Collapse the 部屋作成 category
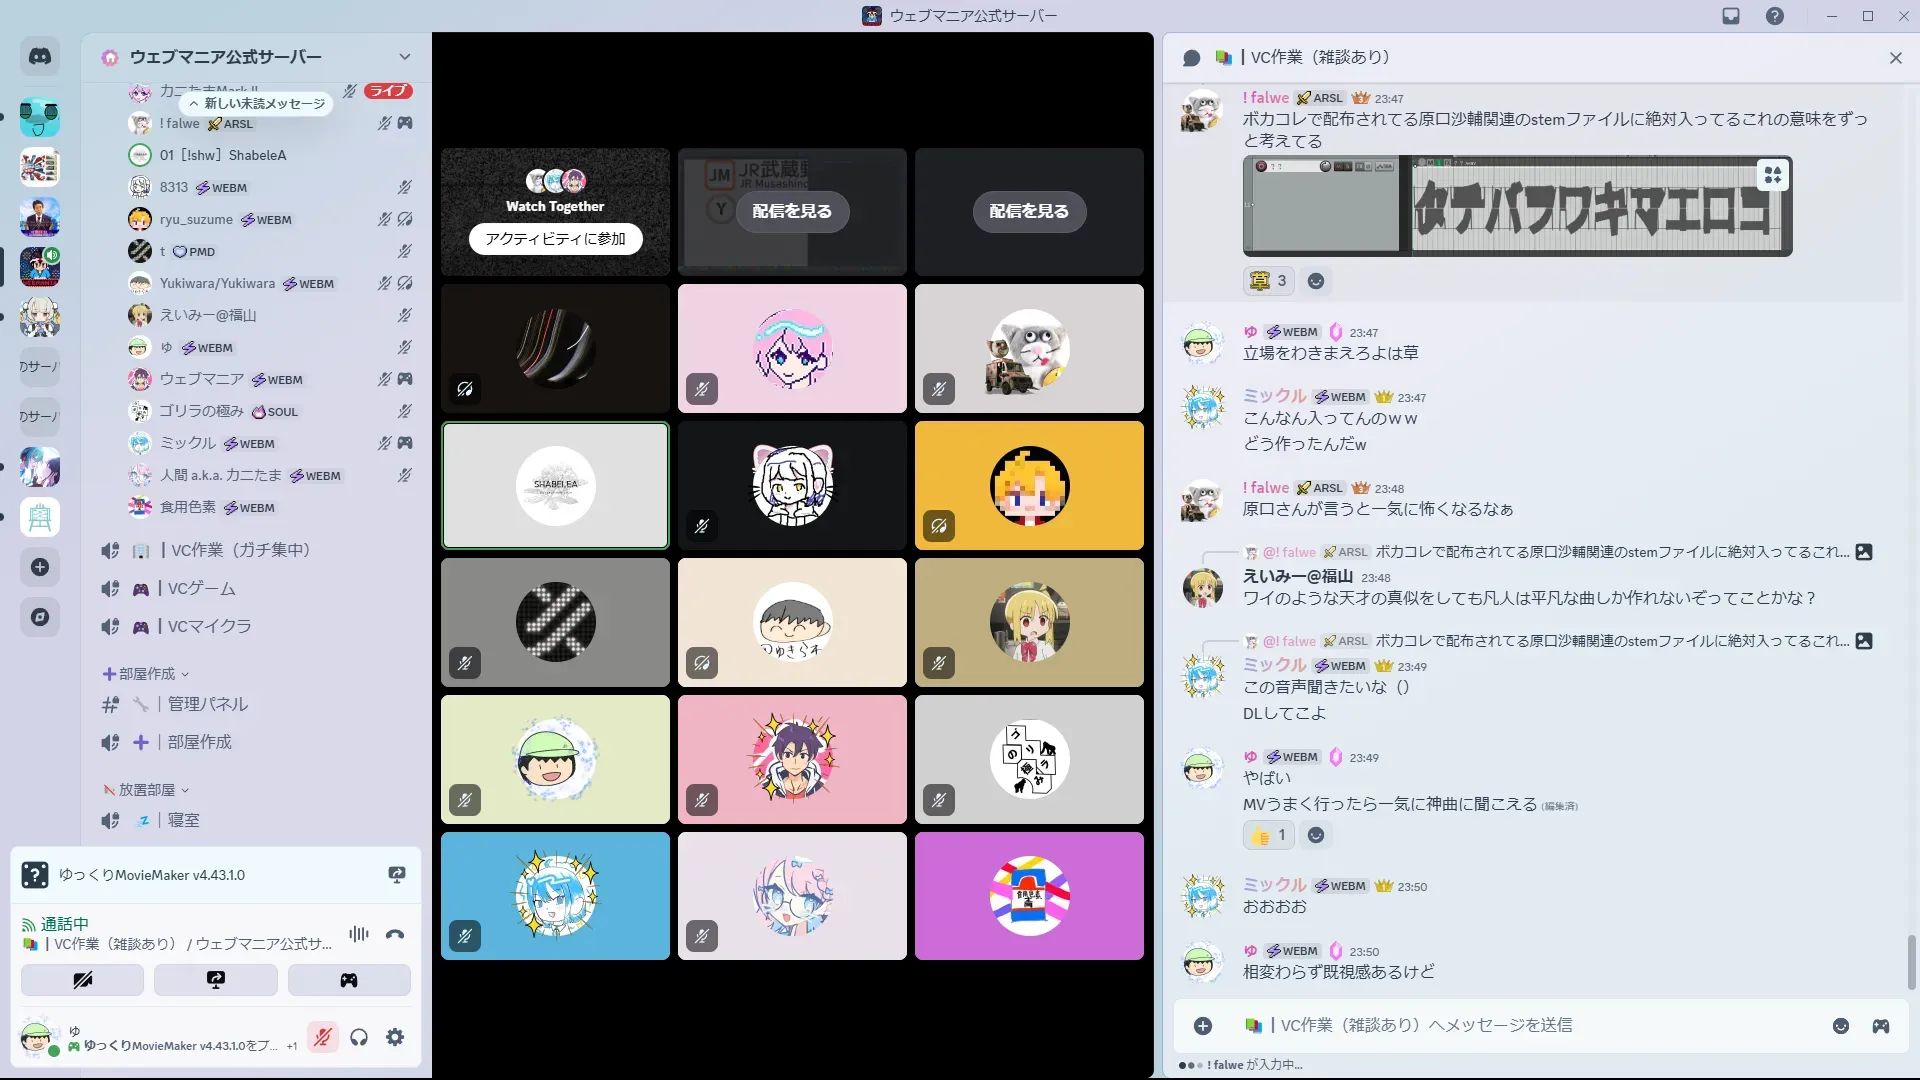The image size is (1920, 1080). point(146,674)
